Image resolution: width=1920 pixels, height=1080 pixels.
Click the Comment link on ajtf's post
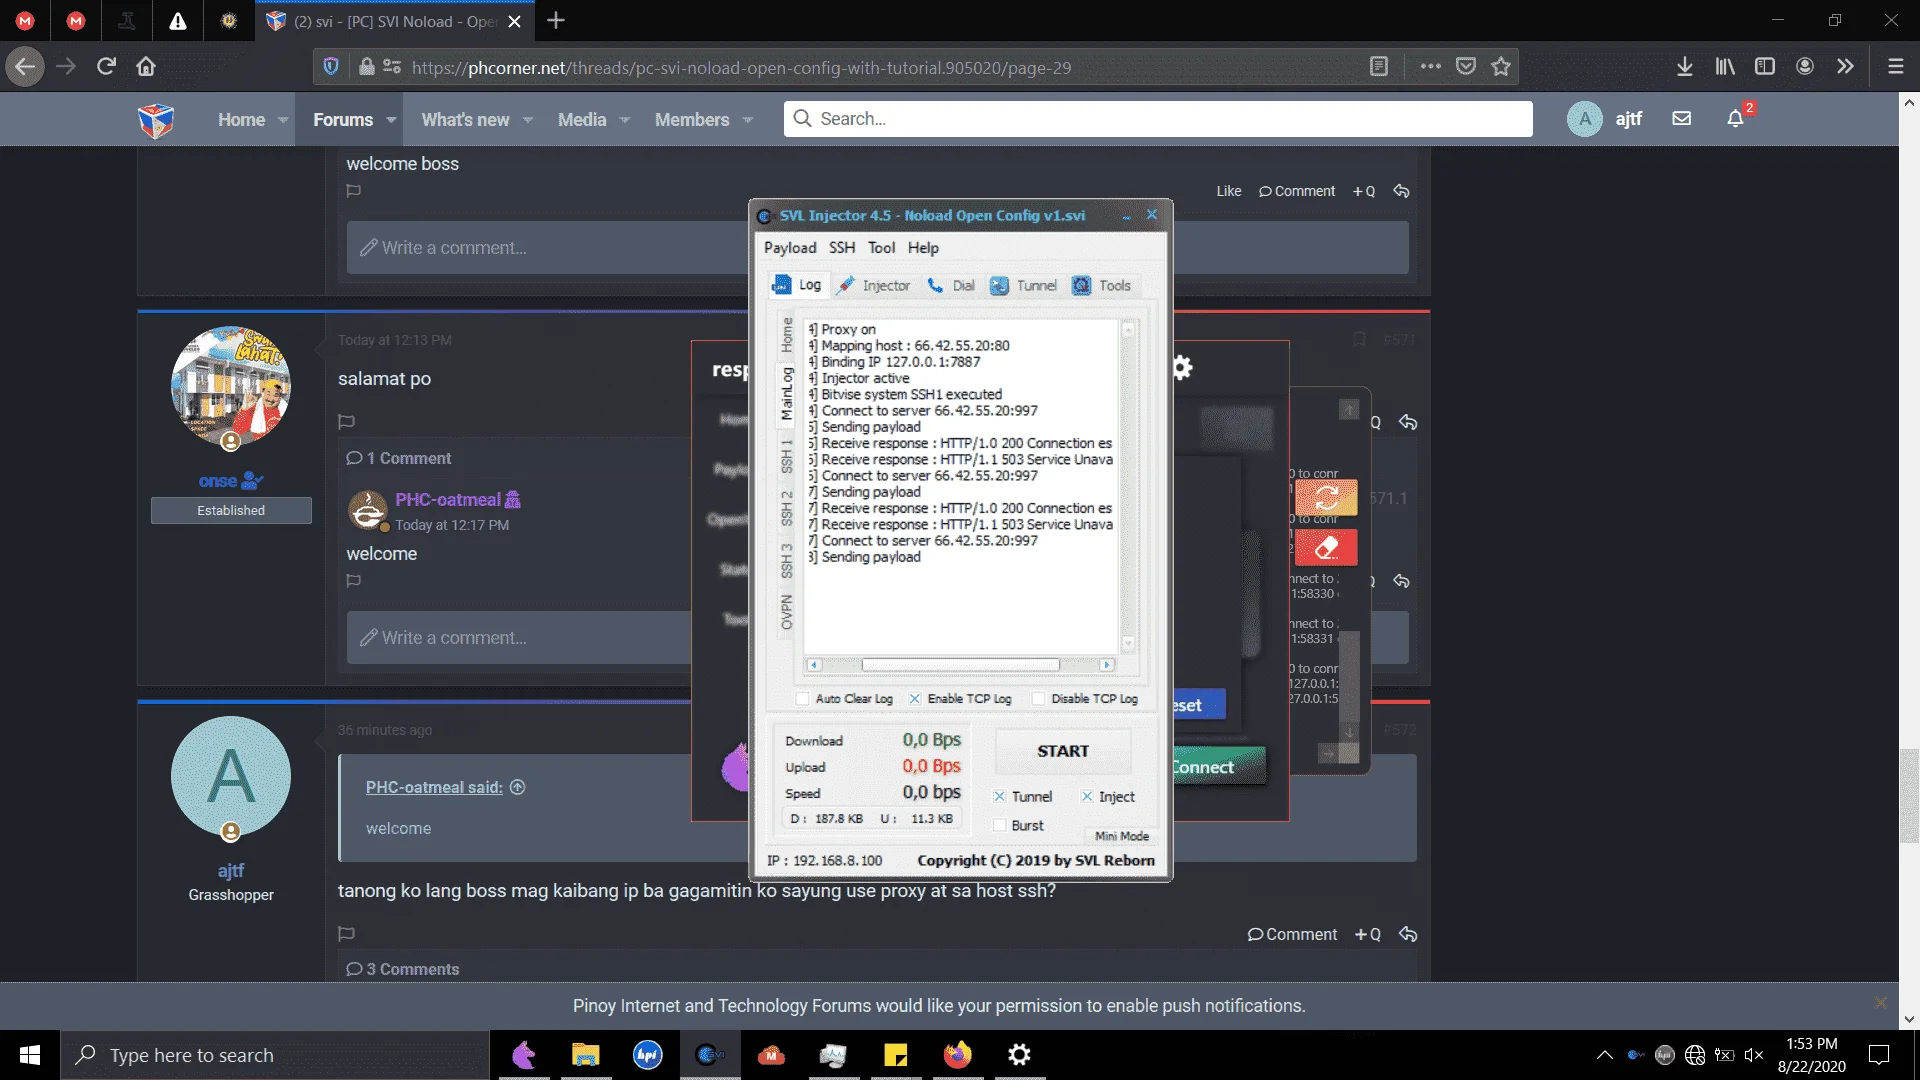[x=1292, y=934]
